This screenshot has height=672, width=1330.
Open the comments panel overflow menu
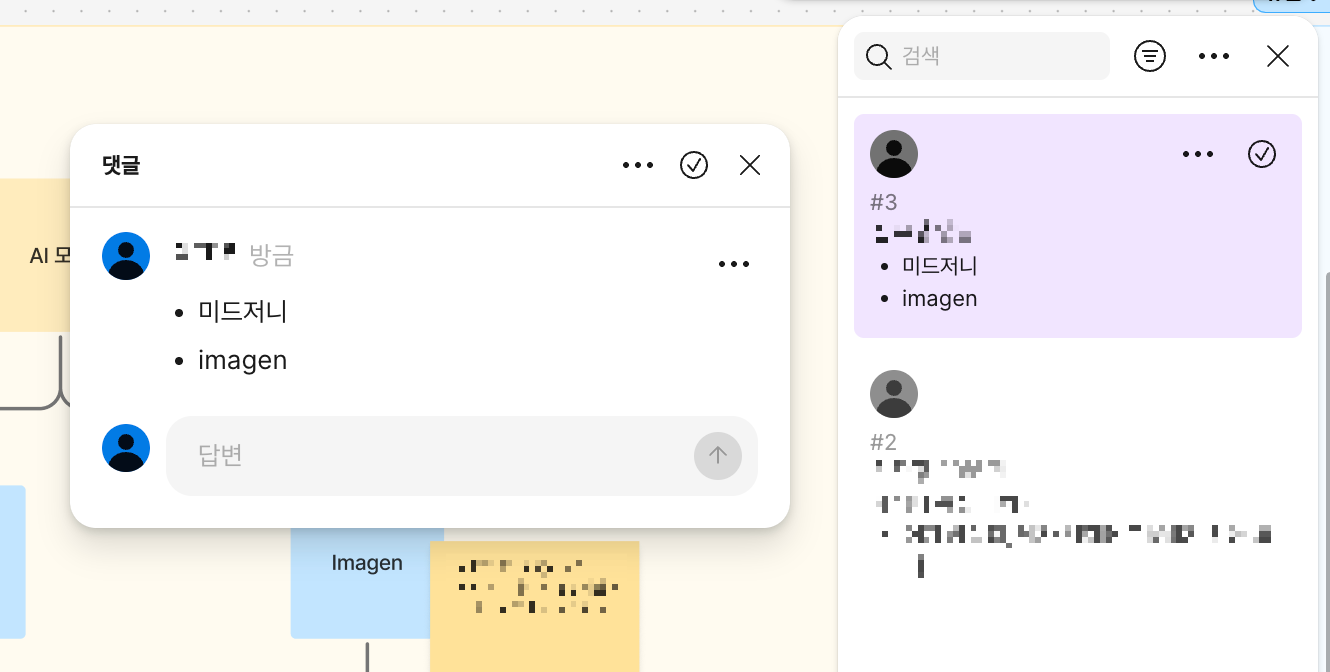coord(1213,56)
